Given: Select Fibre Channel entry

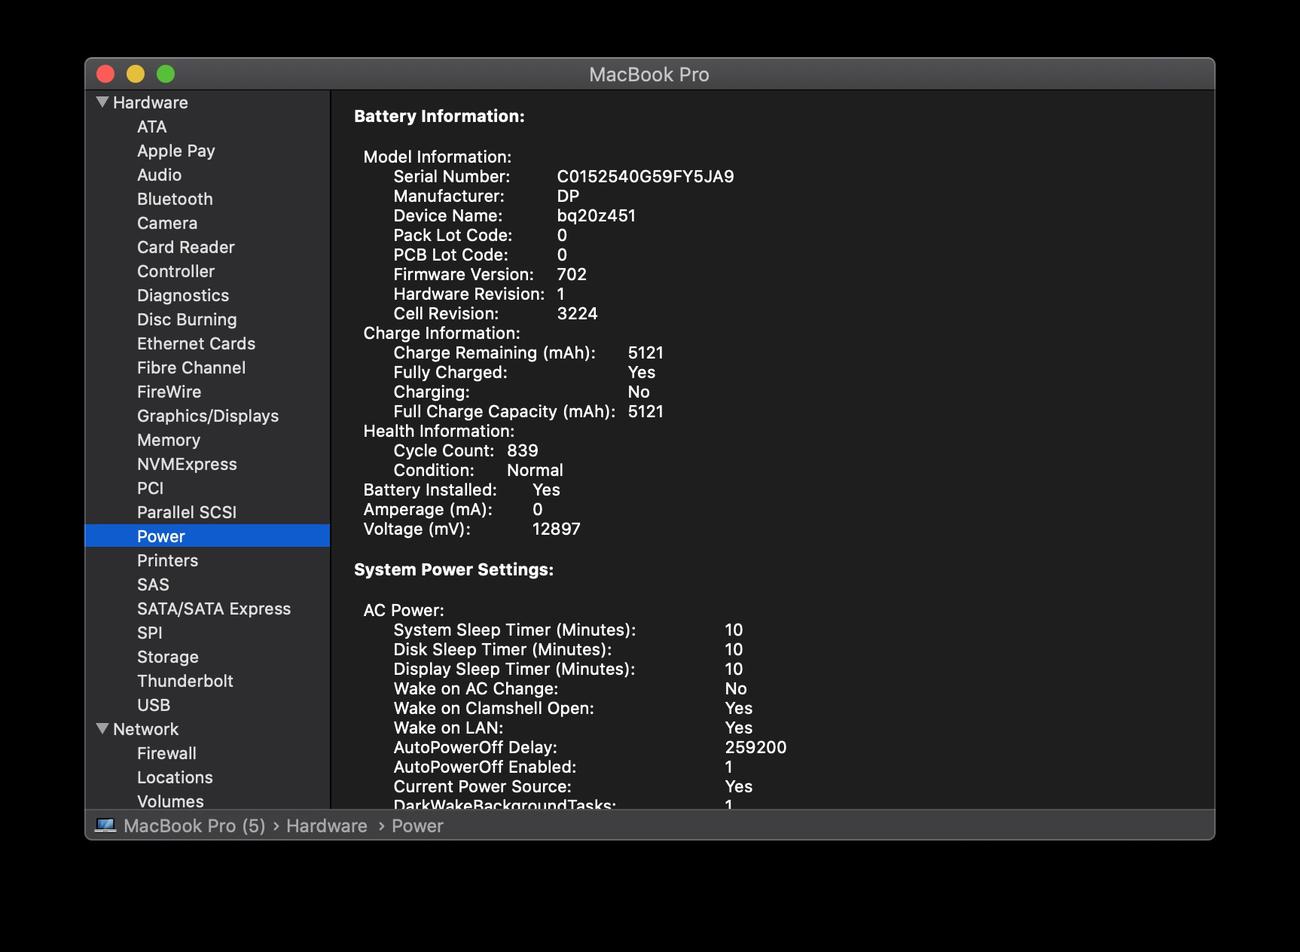Looking at the screenshot, I should click(x=191, y=367).
